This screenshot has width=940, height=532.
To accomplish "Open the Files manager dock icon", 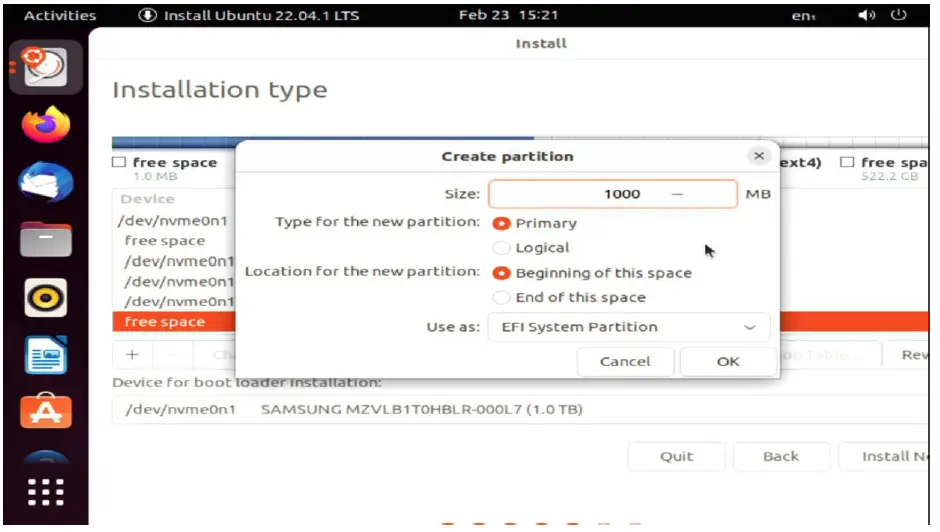I will click(x=46, y=239).
